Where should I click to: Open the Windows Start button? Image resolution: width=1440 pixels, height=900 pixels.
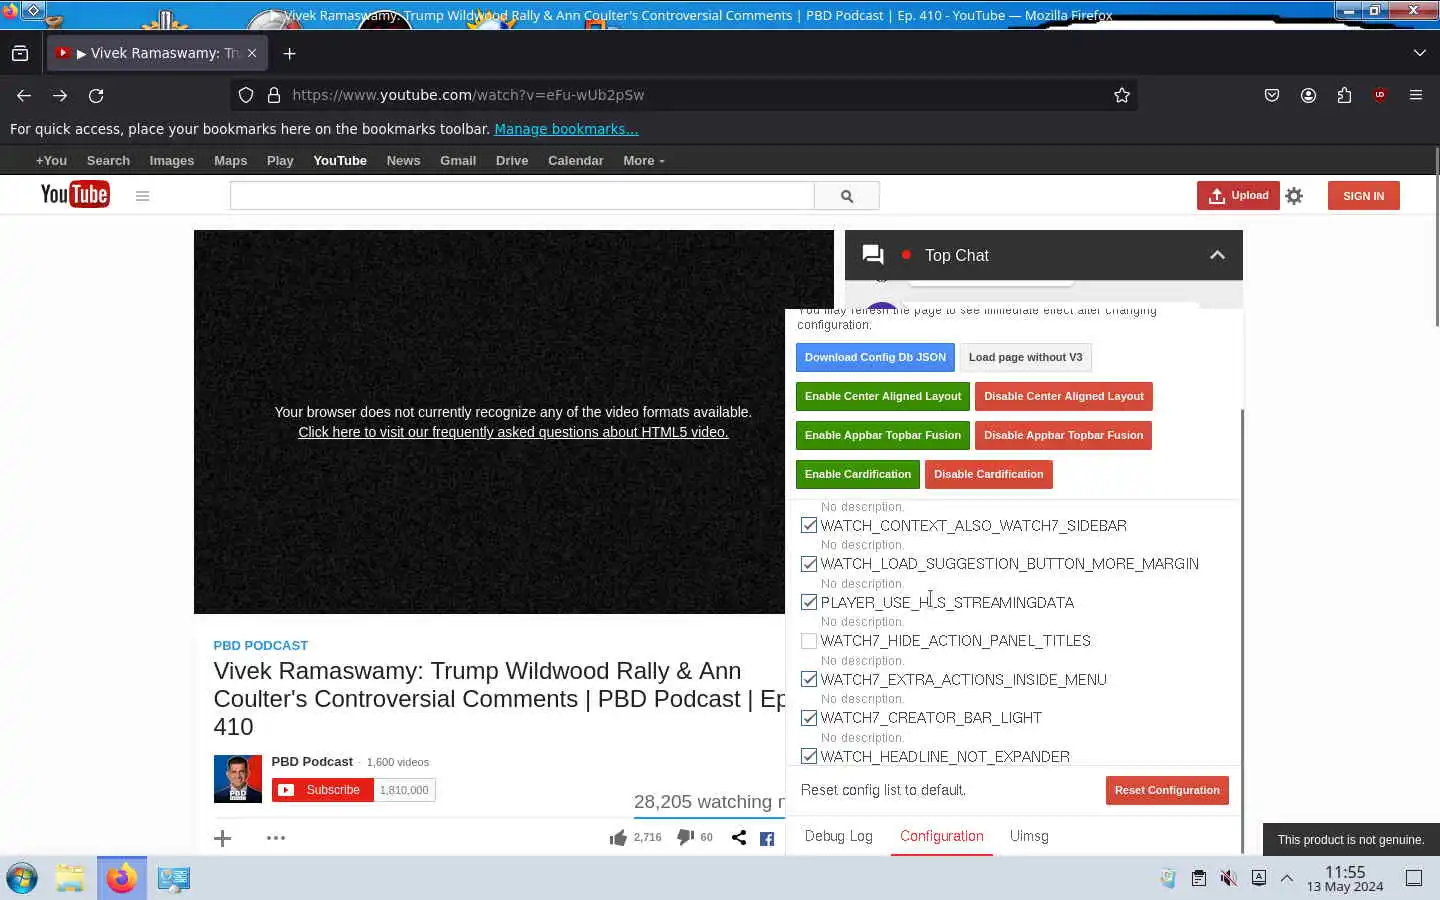click(22, 878)
